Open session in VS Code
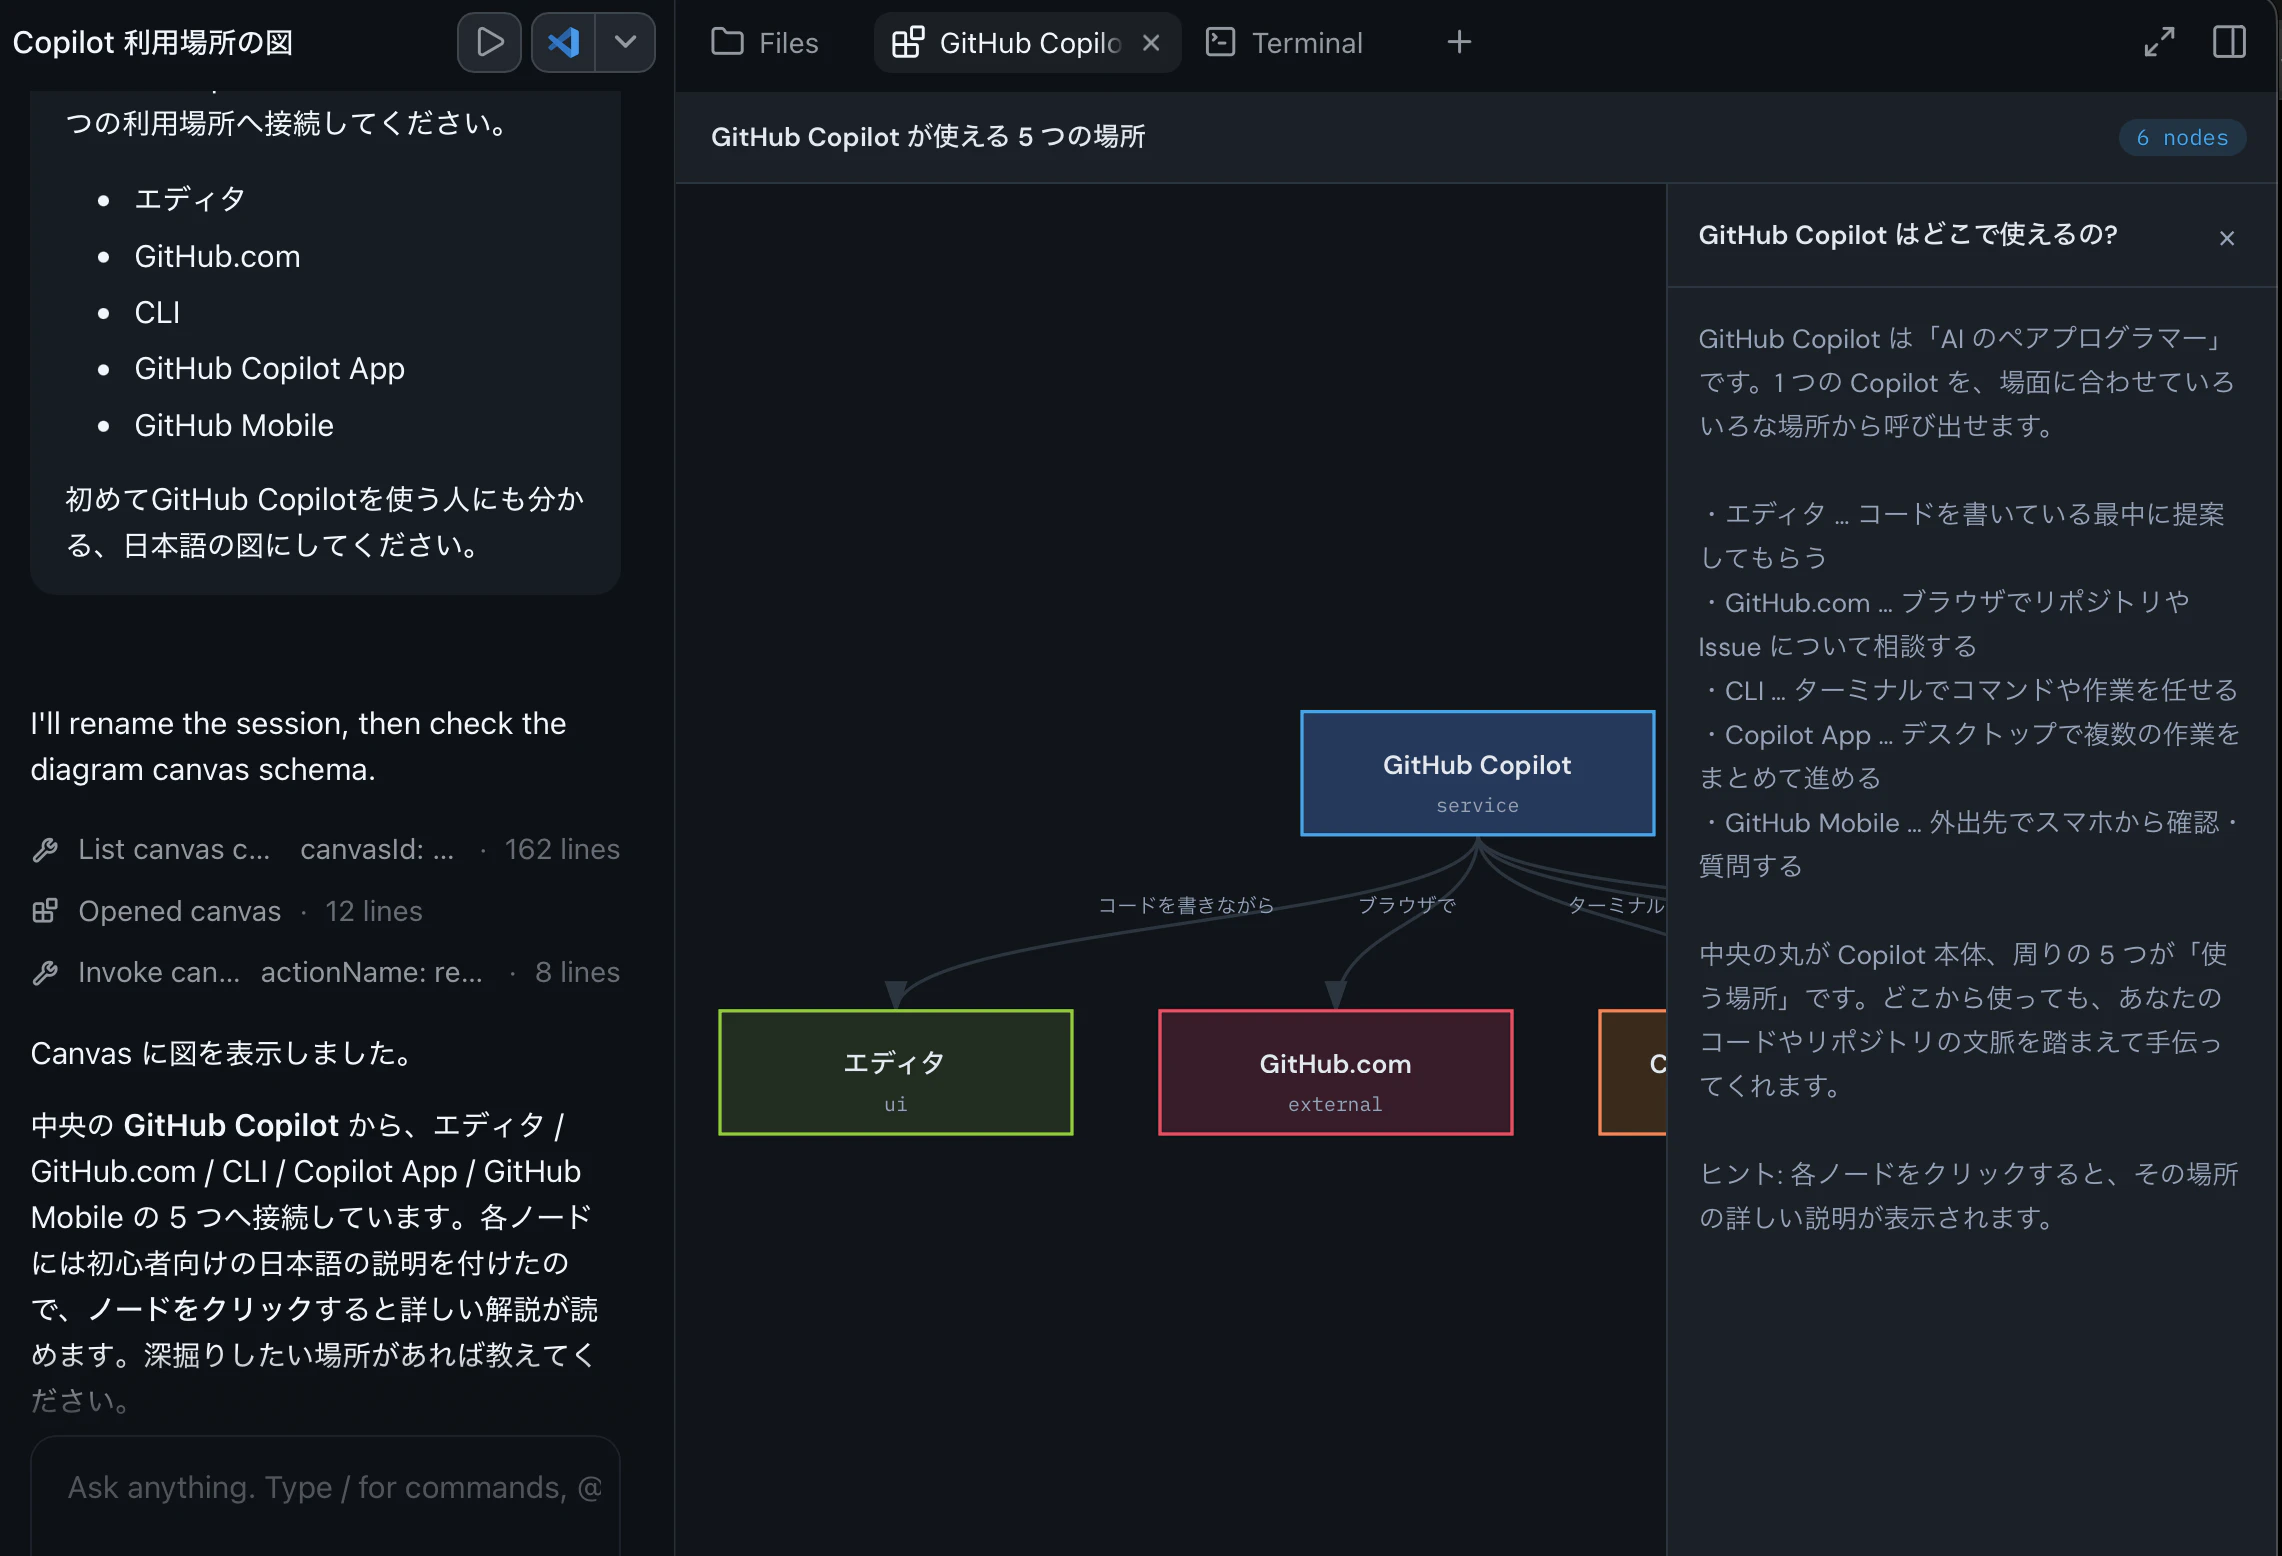This screenshot has width=2282, height=1556. (563, 42)
